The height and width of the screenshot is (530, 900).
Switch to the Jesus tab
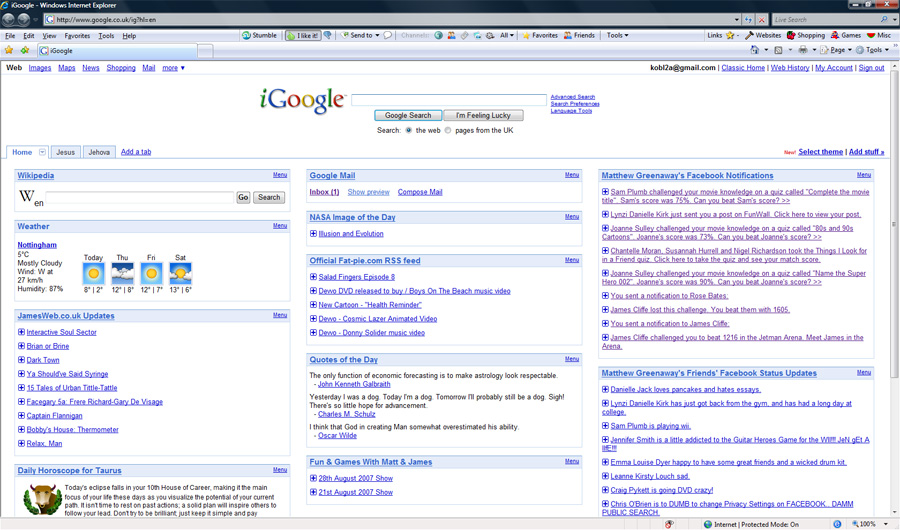65,152
